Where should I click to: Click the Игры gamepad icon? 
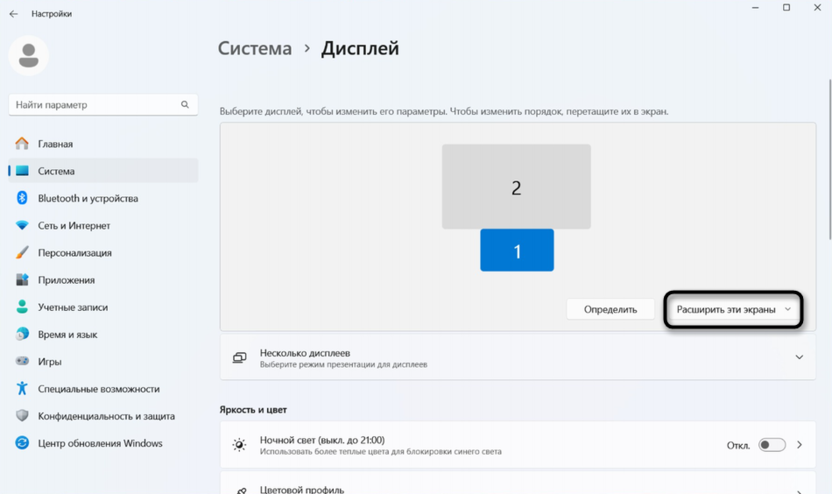pyautogui.click(x=22, y=361)
